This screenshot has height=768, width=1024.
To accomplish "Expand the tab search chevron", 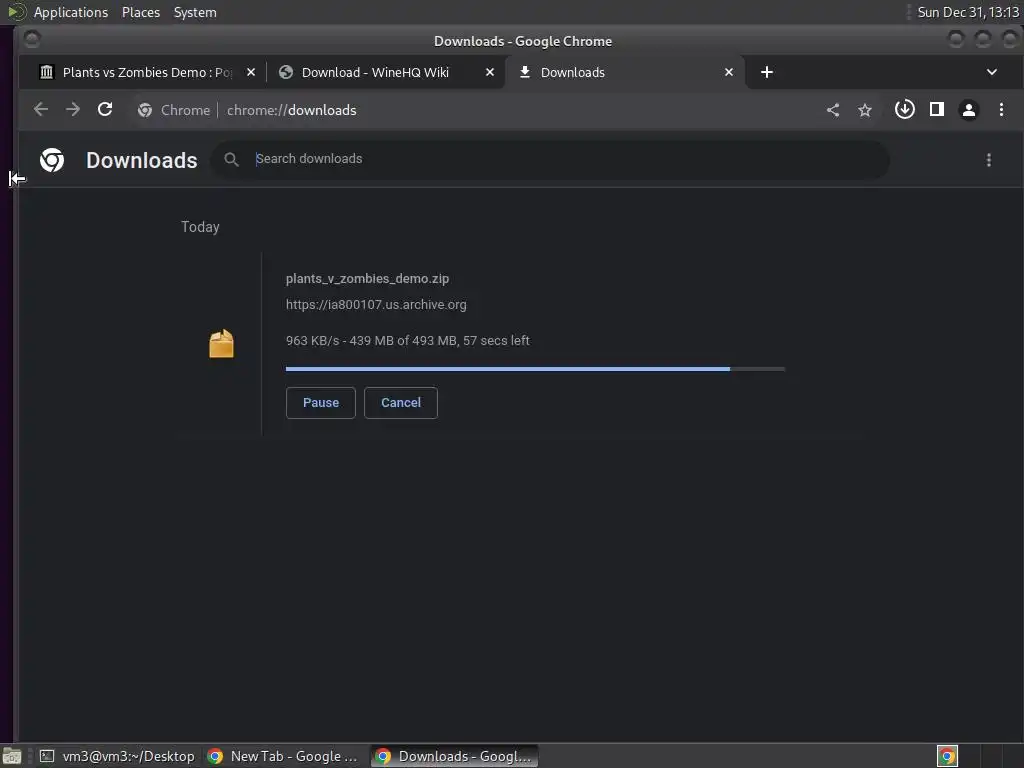I will pos(991,72).
